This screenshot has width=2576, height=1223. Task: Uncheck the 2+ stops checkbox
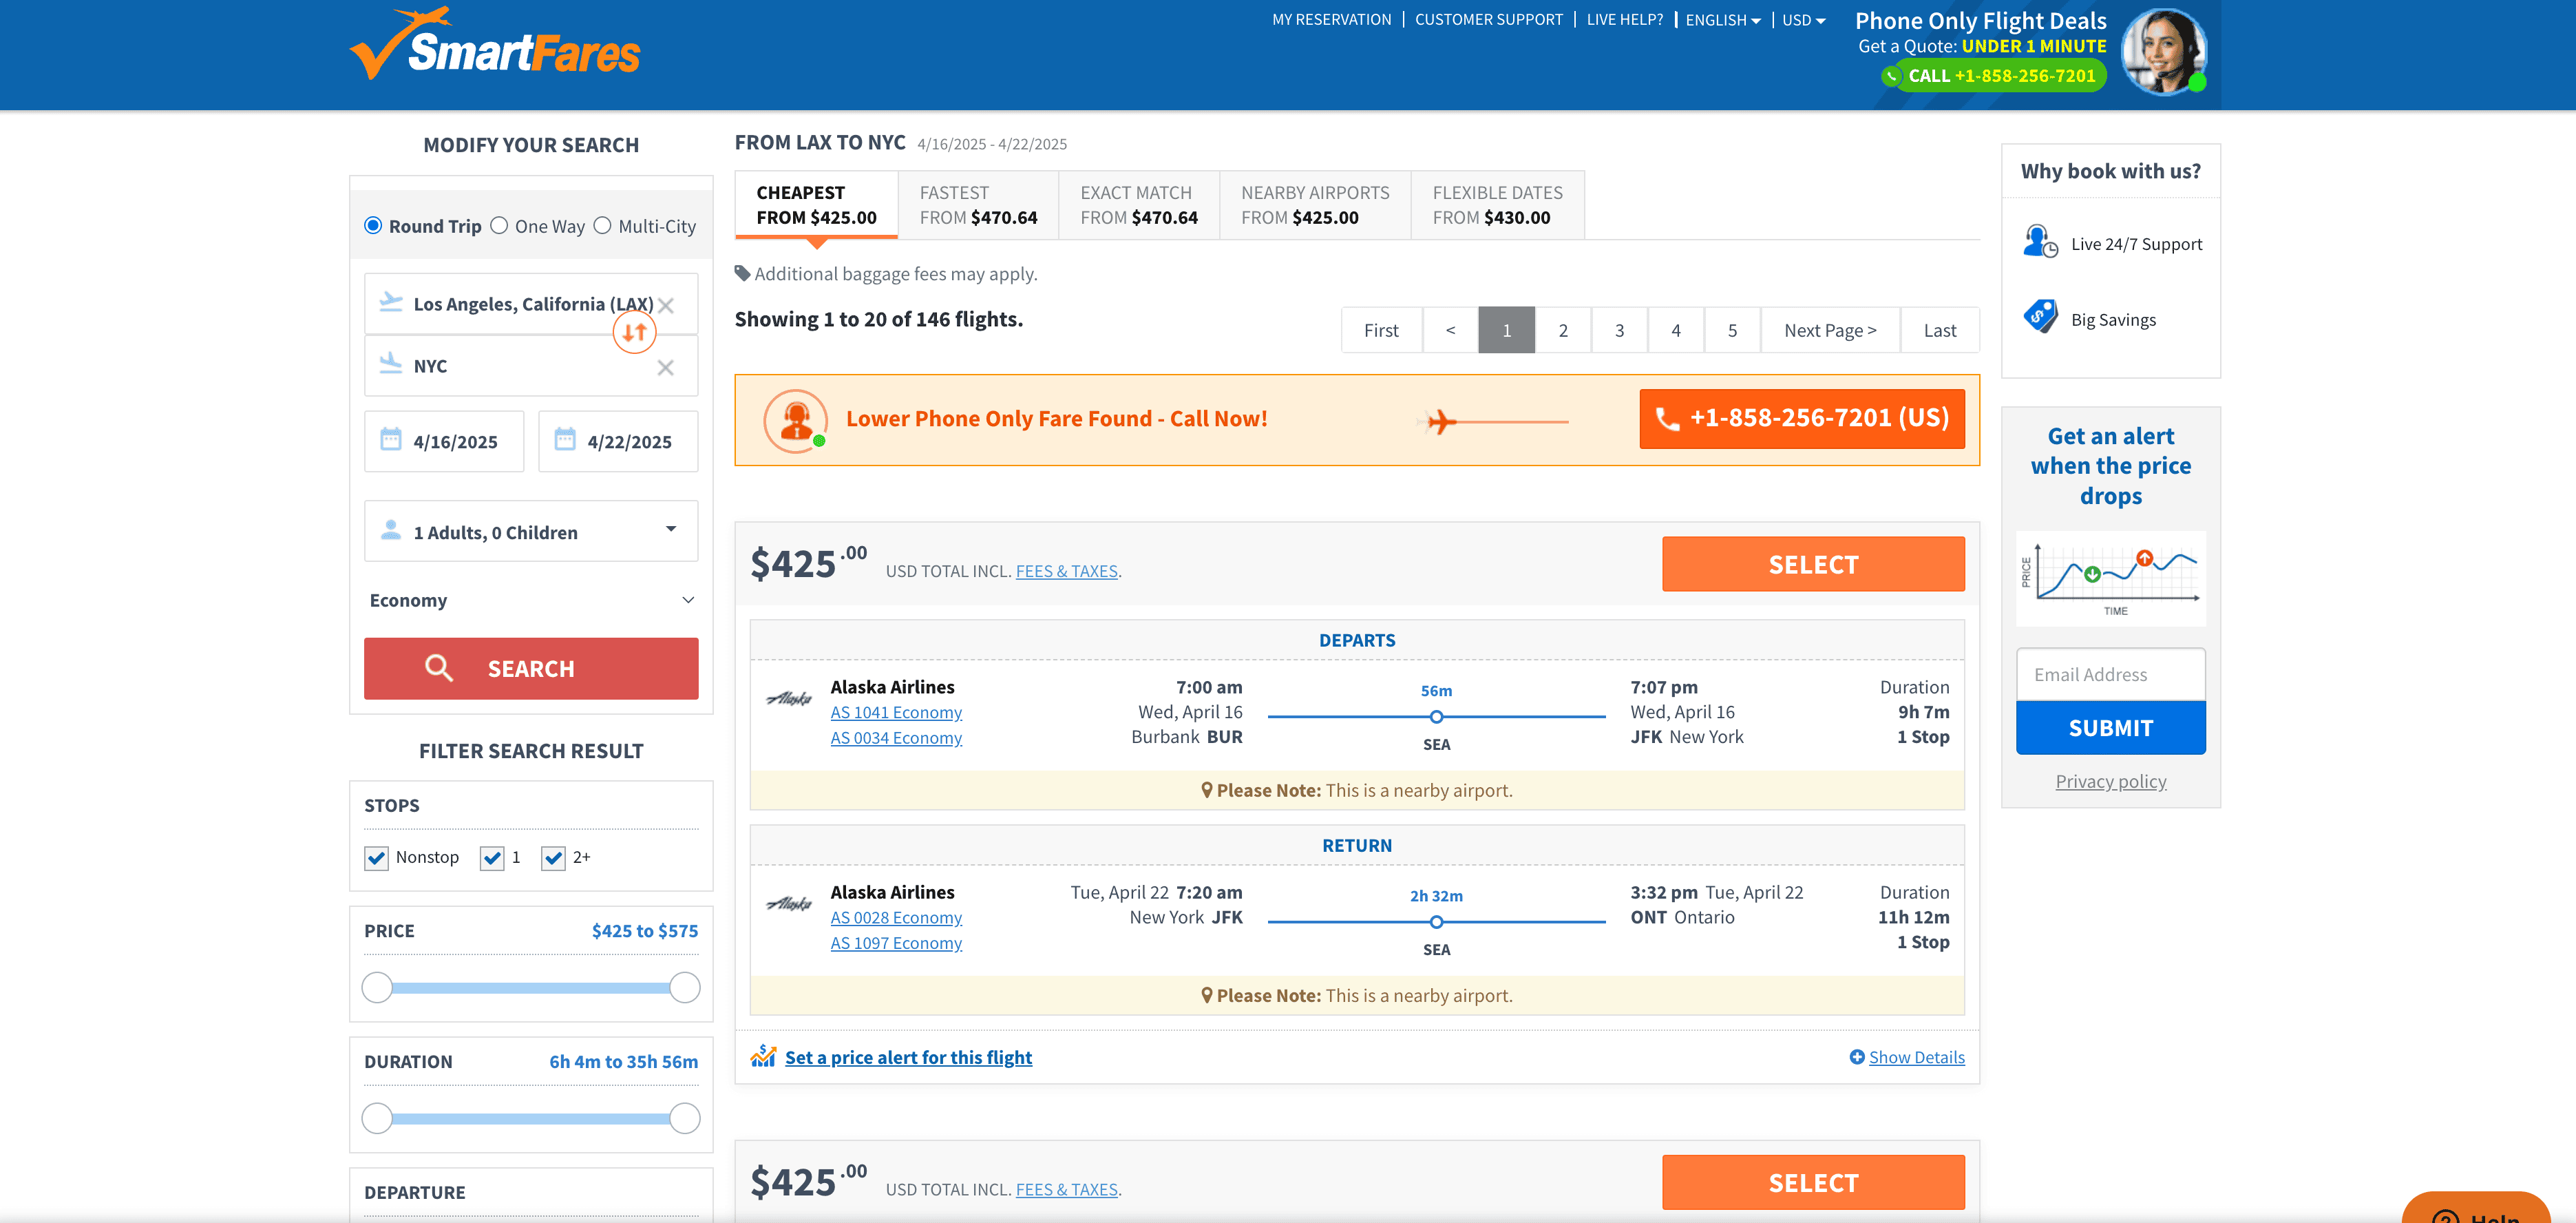tap(553, 858)
